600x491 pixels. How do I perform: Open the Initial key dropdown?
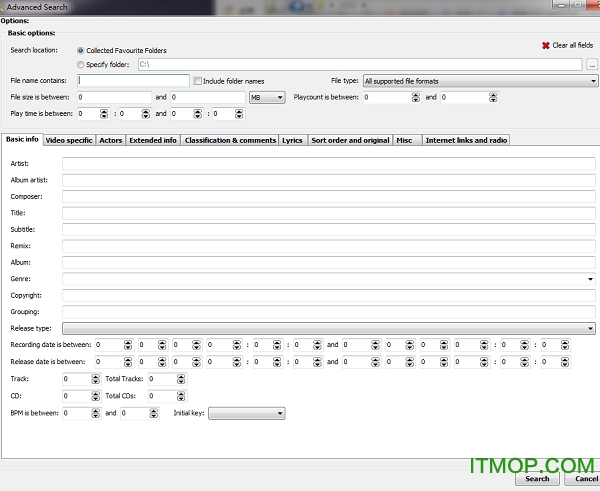(247, 413)
